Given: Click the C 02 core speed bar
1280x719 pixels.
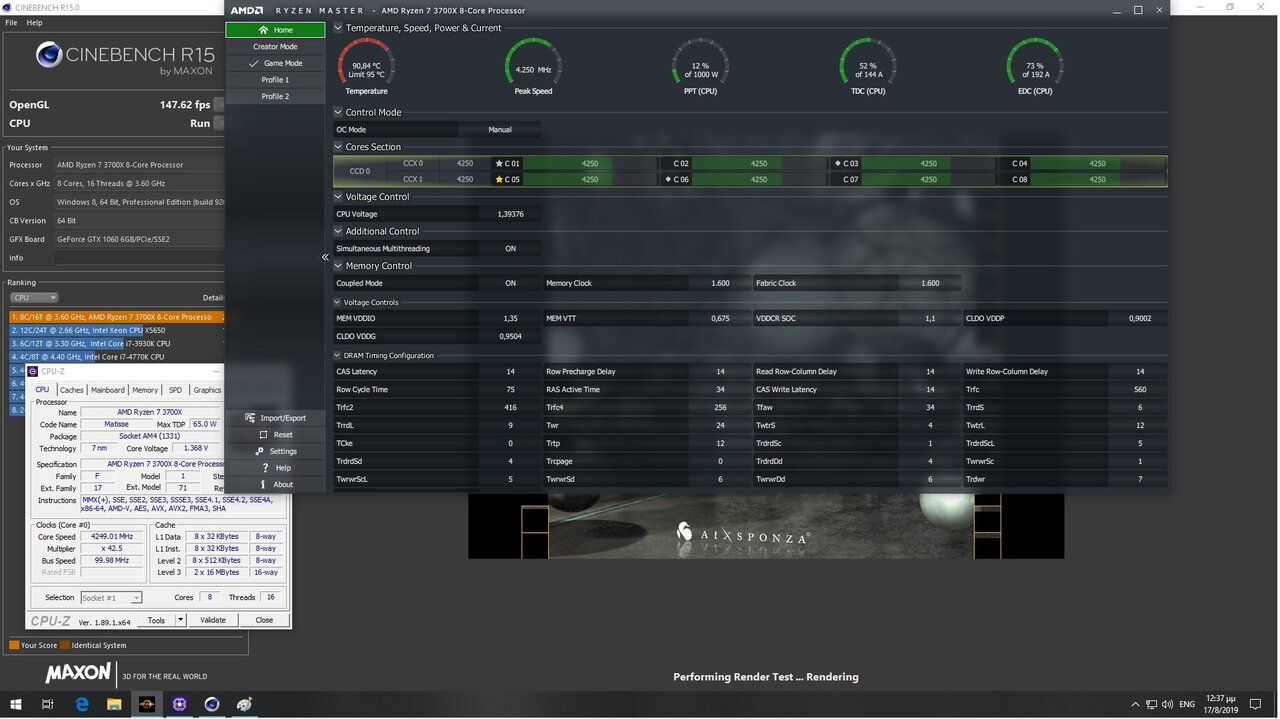Looking at the screenshot, I should tap(759, 163).
